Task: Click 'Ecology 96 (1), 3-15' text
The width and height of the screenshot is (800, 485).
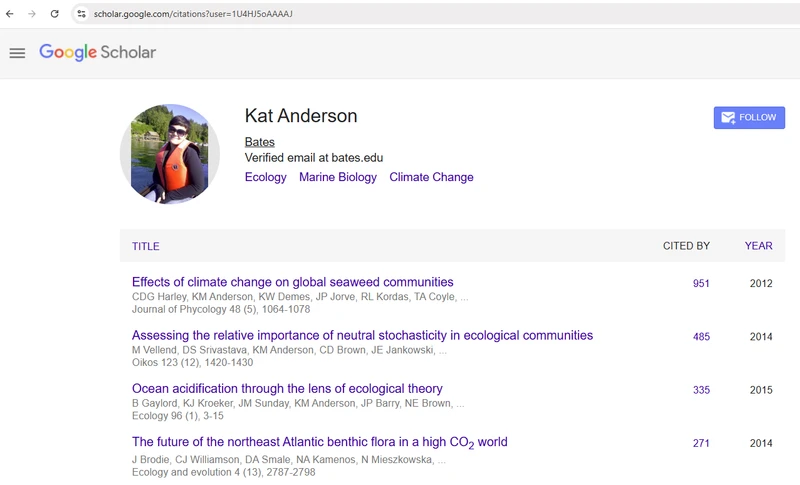Action: [x=178, y=416]
